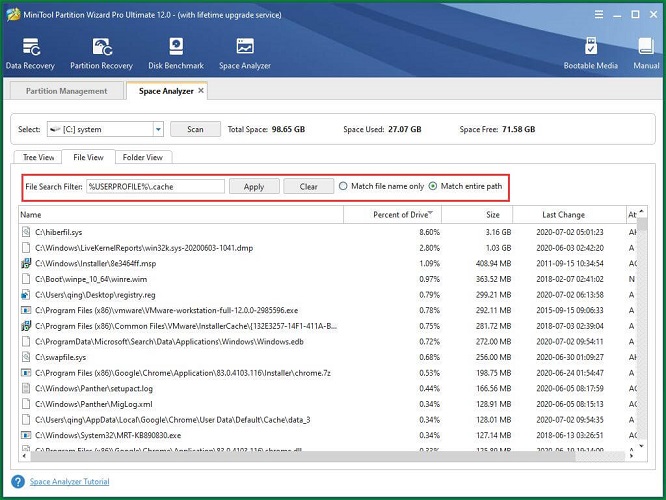666x500 pixels.
Task: Click the Last Change column header
Action: tap(569, 215)
